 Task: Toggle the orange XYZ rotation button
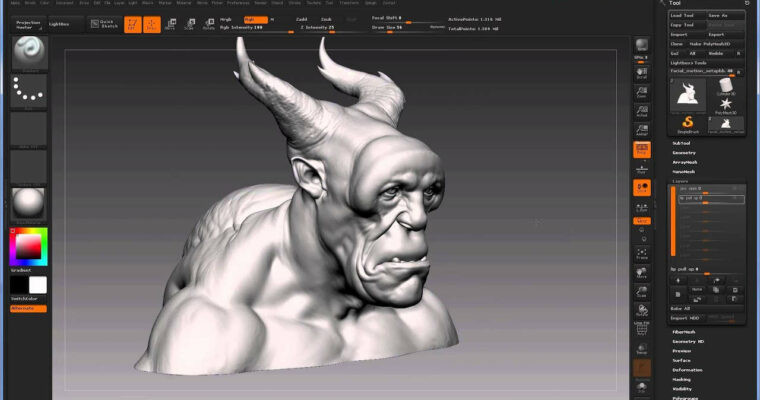coord(642,221)
